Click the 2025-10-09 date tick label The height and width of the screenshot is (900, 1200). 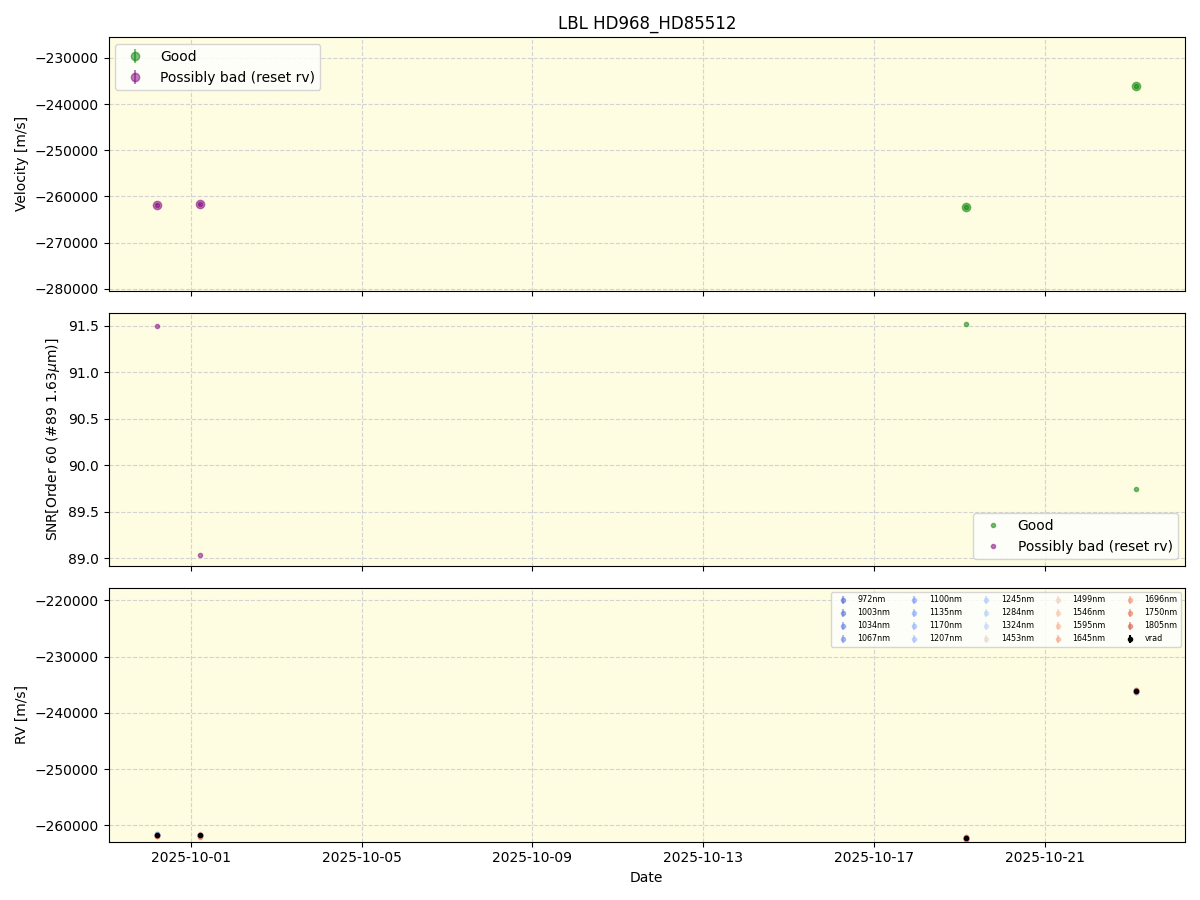[x=532, y=857]
